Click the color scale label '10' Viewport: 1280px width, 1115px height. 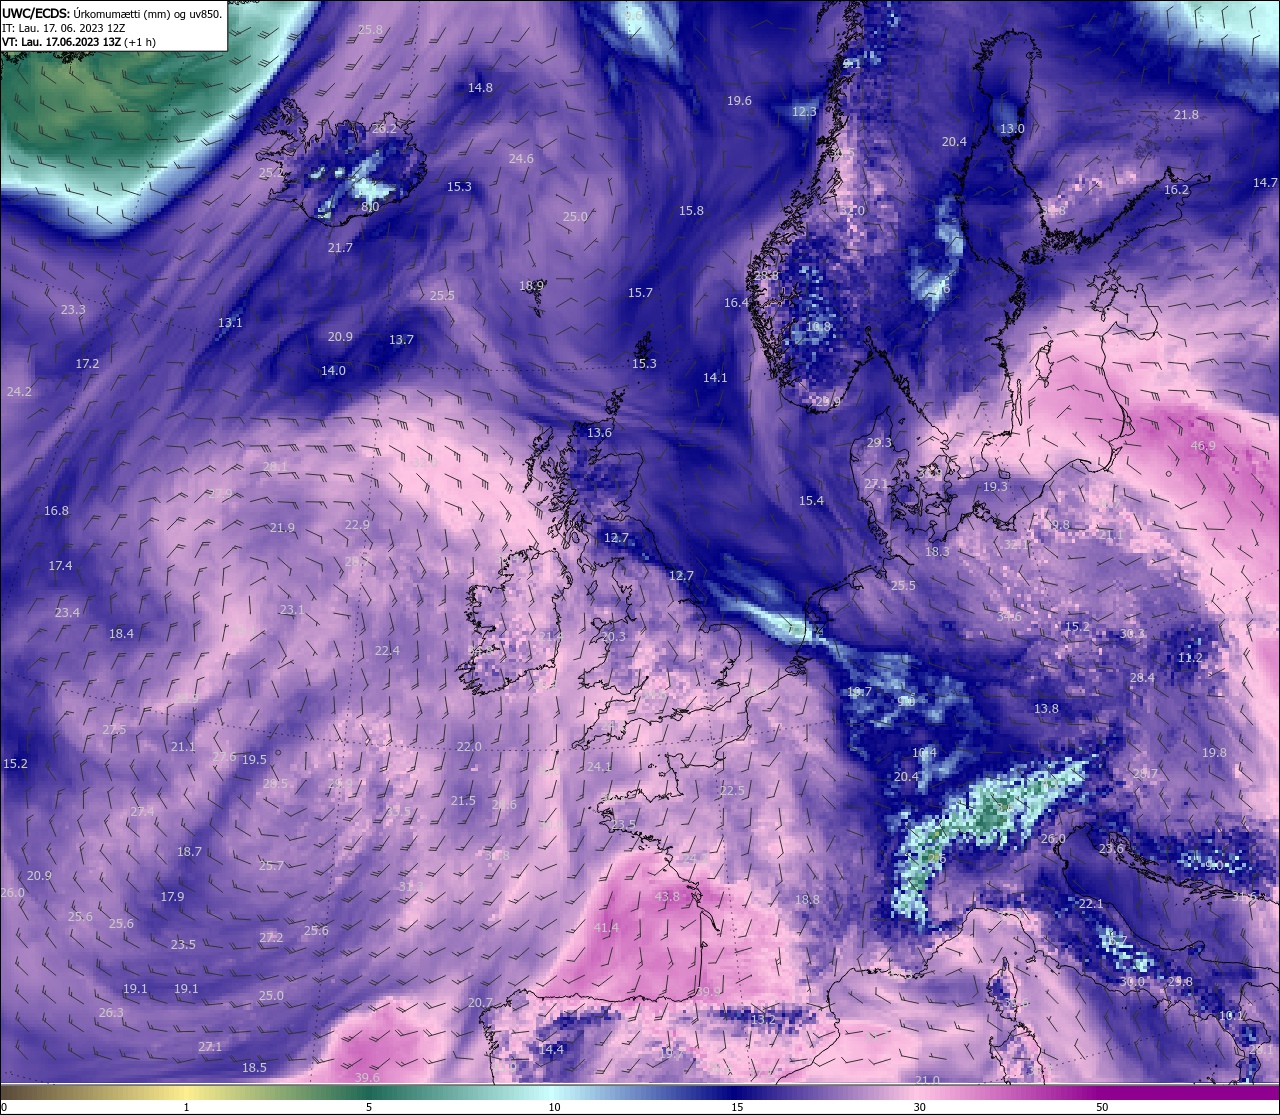(x=554, y=1107)
